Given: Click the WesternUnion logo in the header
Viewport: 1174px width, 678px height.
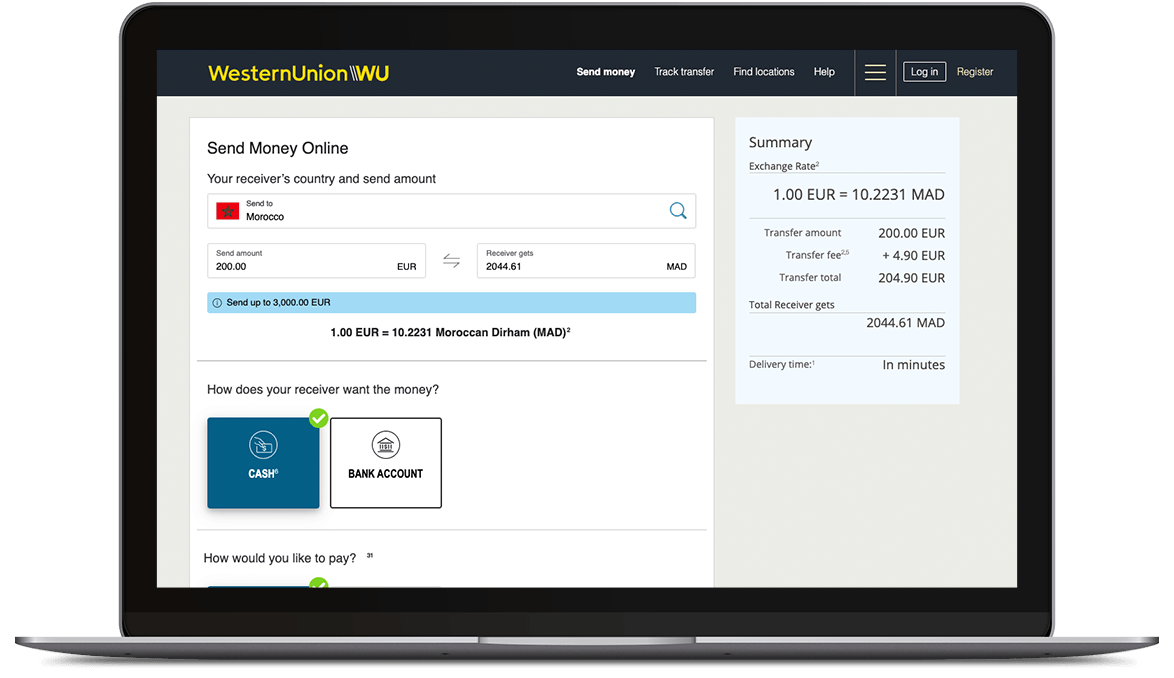Looking at the screenshot, I should (x=298, y=73).
